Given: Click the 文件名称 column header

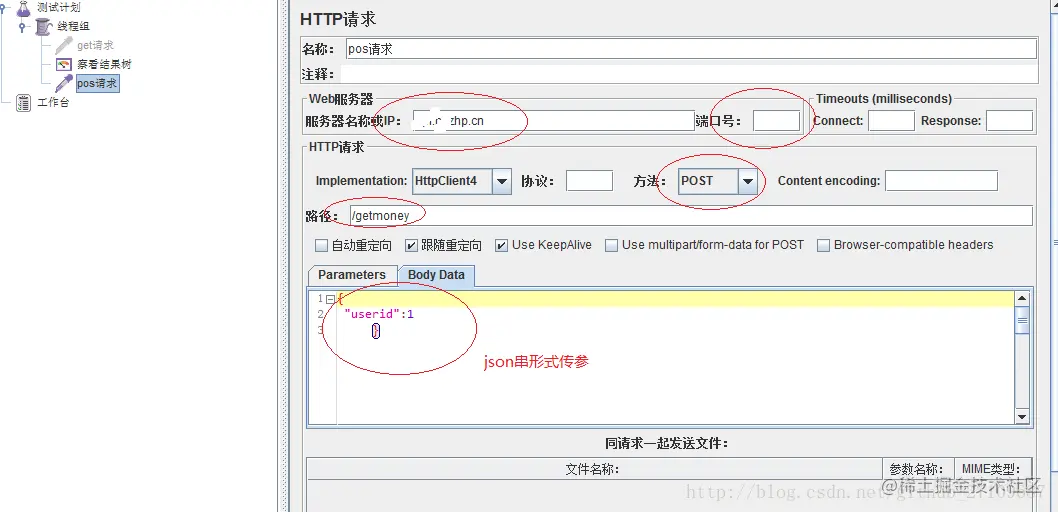Looking at the screenshot, I should point(594,470).
